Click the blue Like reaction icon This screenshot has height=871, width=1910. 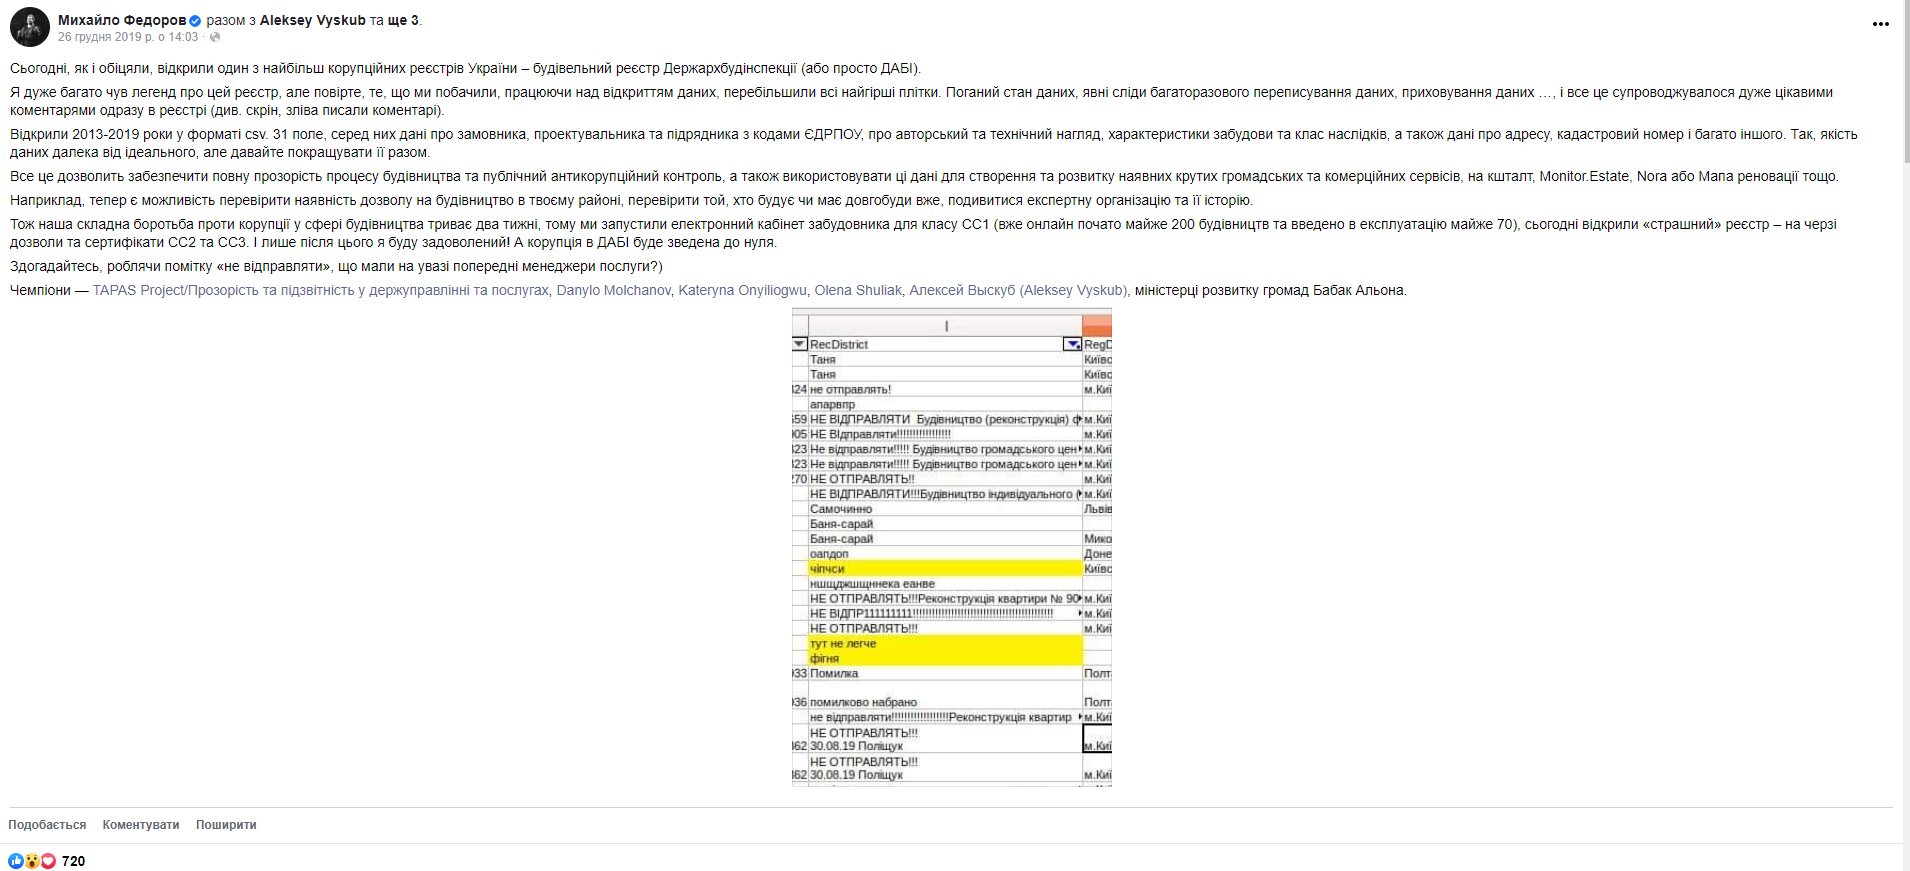[x=15, y=861]
